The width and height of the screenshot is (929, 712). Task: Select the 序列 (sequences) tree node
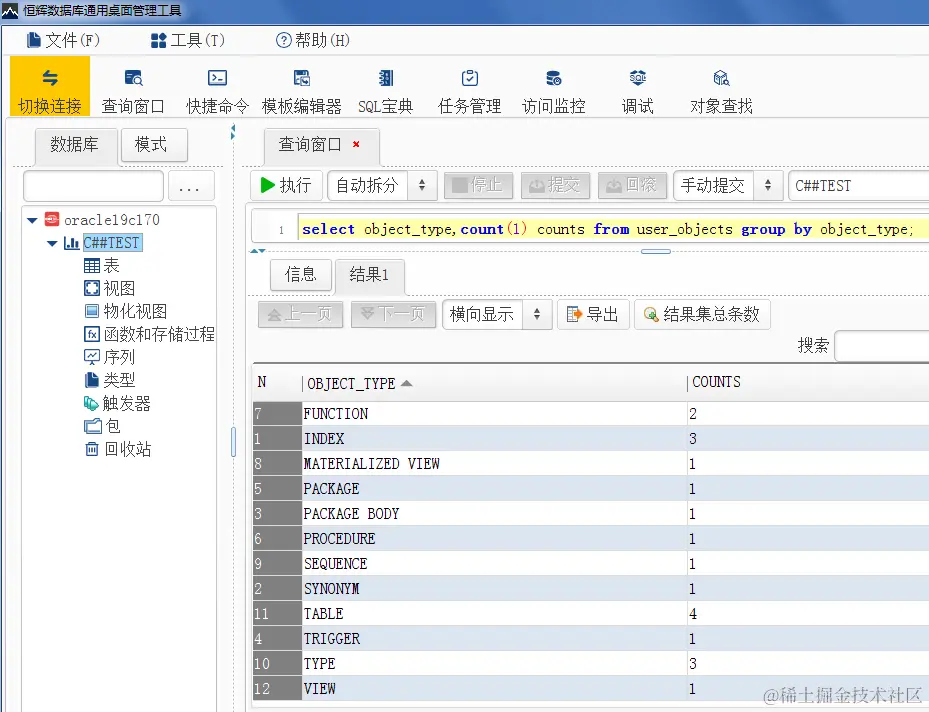tap(110, 357)
